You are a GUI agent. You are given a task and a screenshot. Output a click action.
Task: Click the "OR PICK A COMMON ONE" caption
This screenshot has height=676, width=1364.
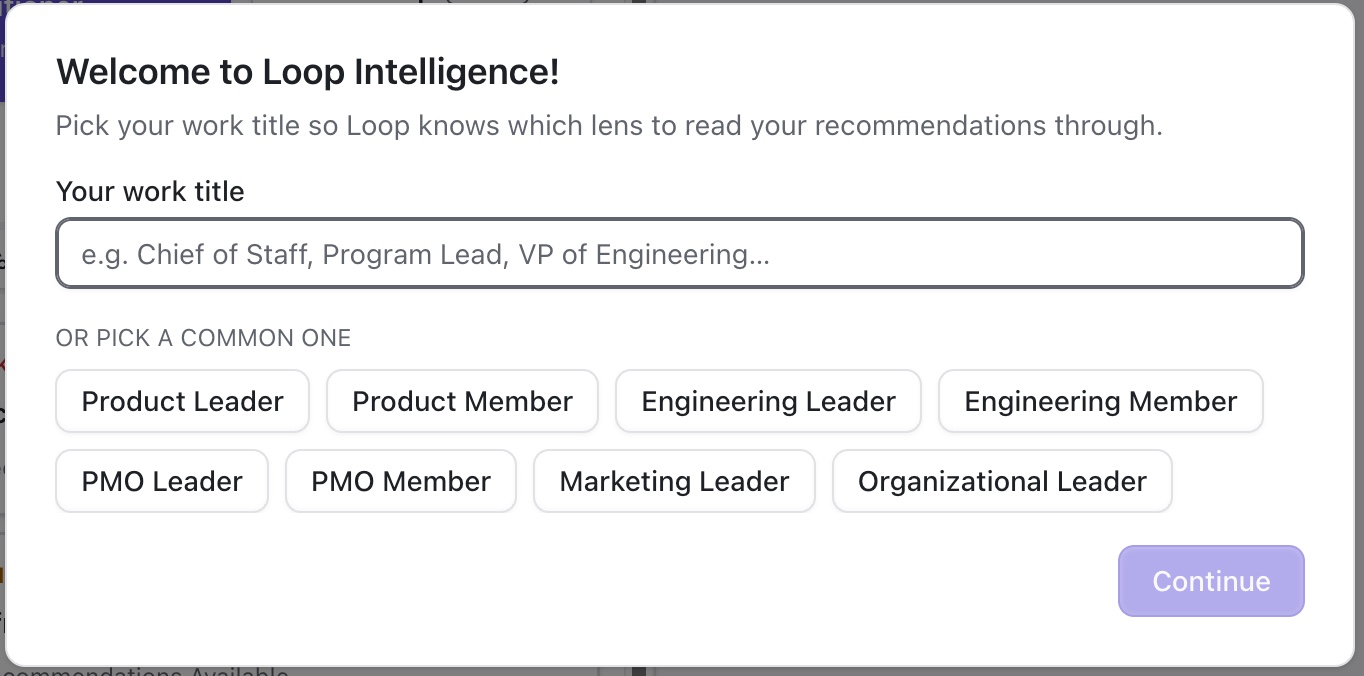coord(204,338)
